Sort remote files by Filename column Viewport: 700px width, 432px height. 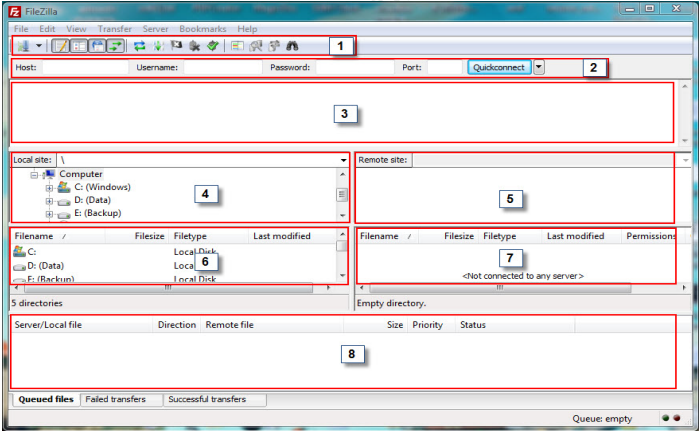point(387,236)
